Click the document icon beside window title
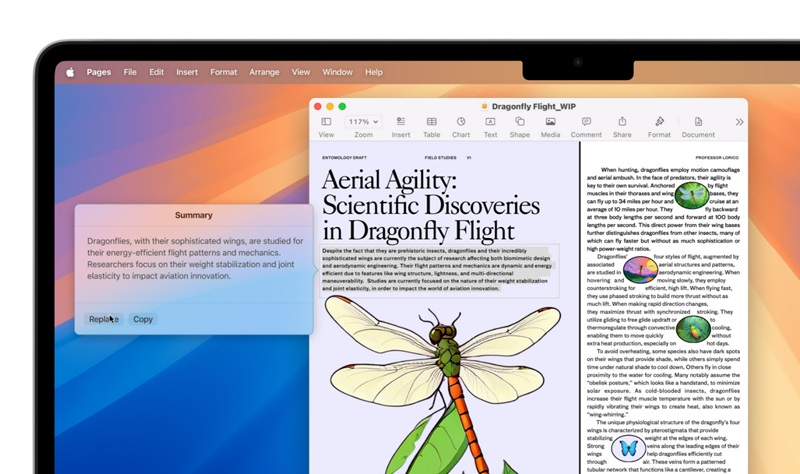Image resolution: width=800 pixels, height=474 pixels. pos(485,106)
